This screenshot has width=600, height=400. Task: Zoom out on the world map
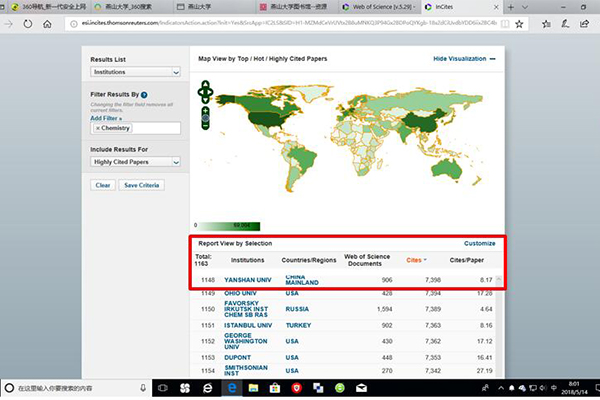207,126
